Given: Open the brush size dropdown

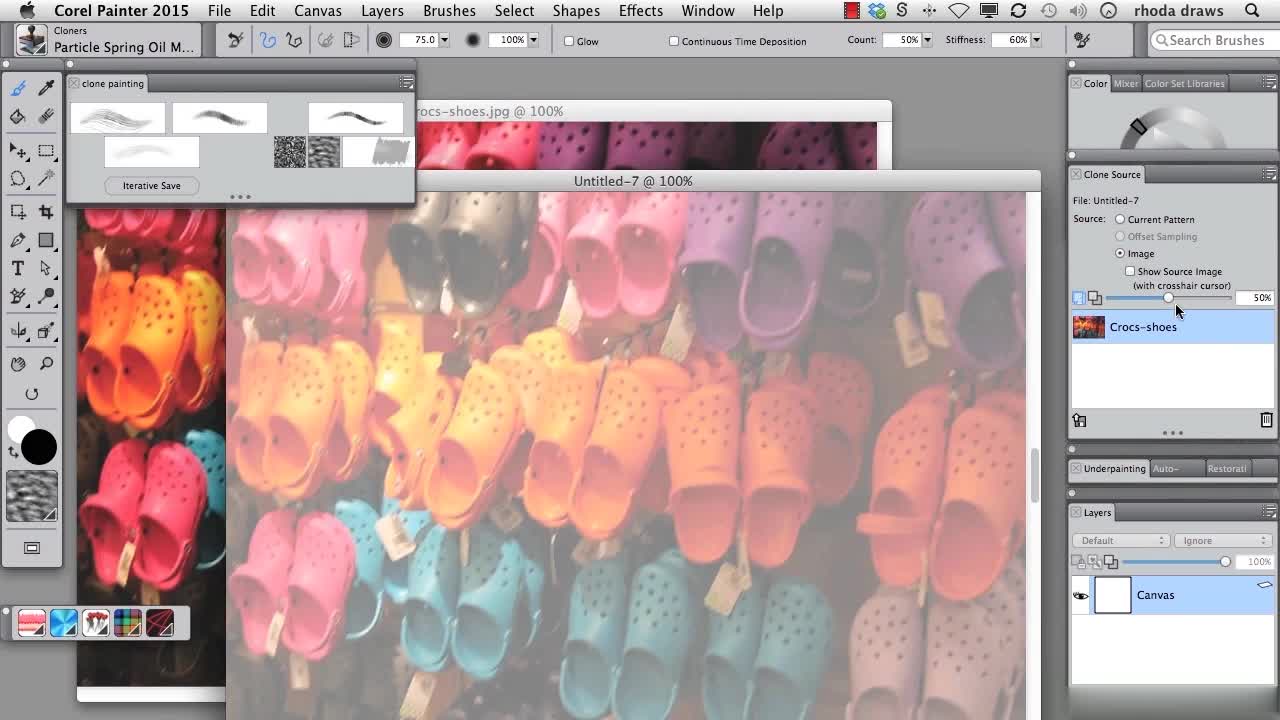Looking at the screenshot, I should point(444,40).
